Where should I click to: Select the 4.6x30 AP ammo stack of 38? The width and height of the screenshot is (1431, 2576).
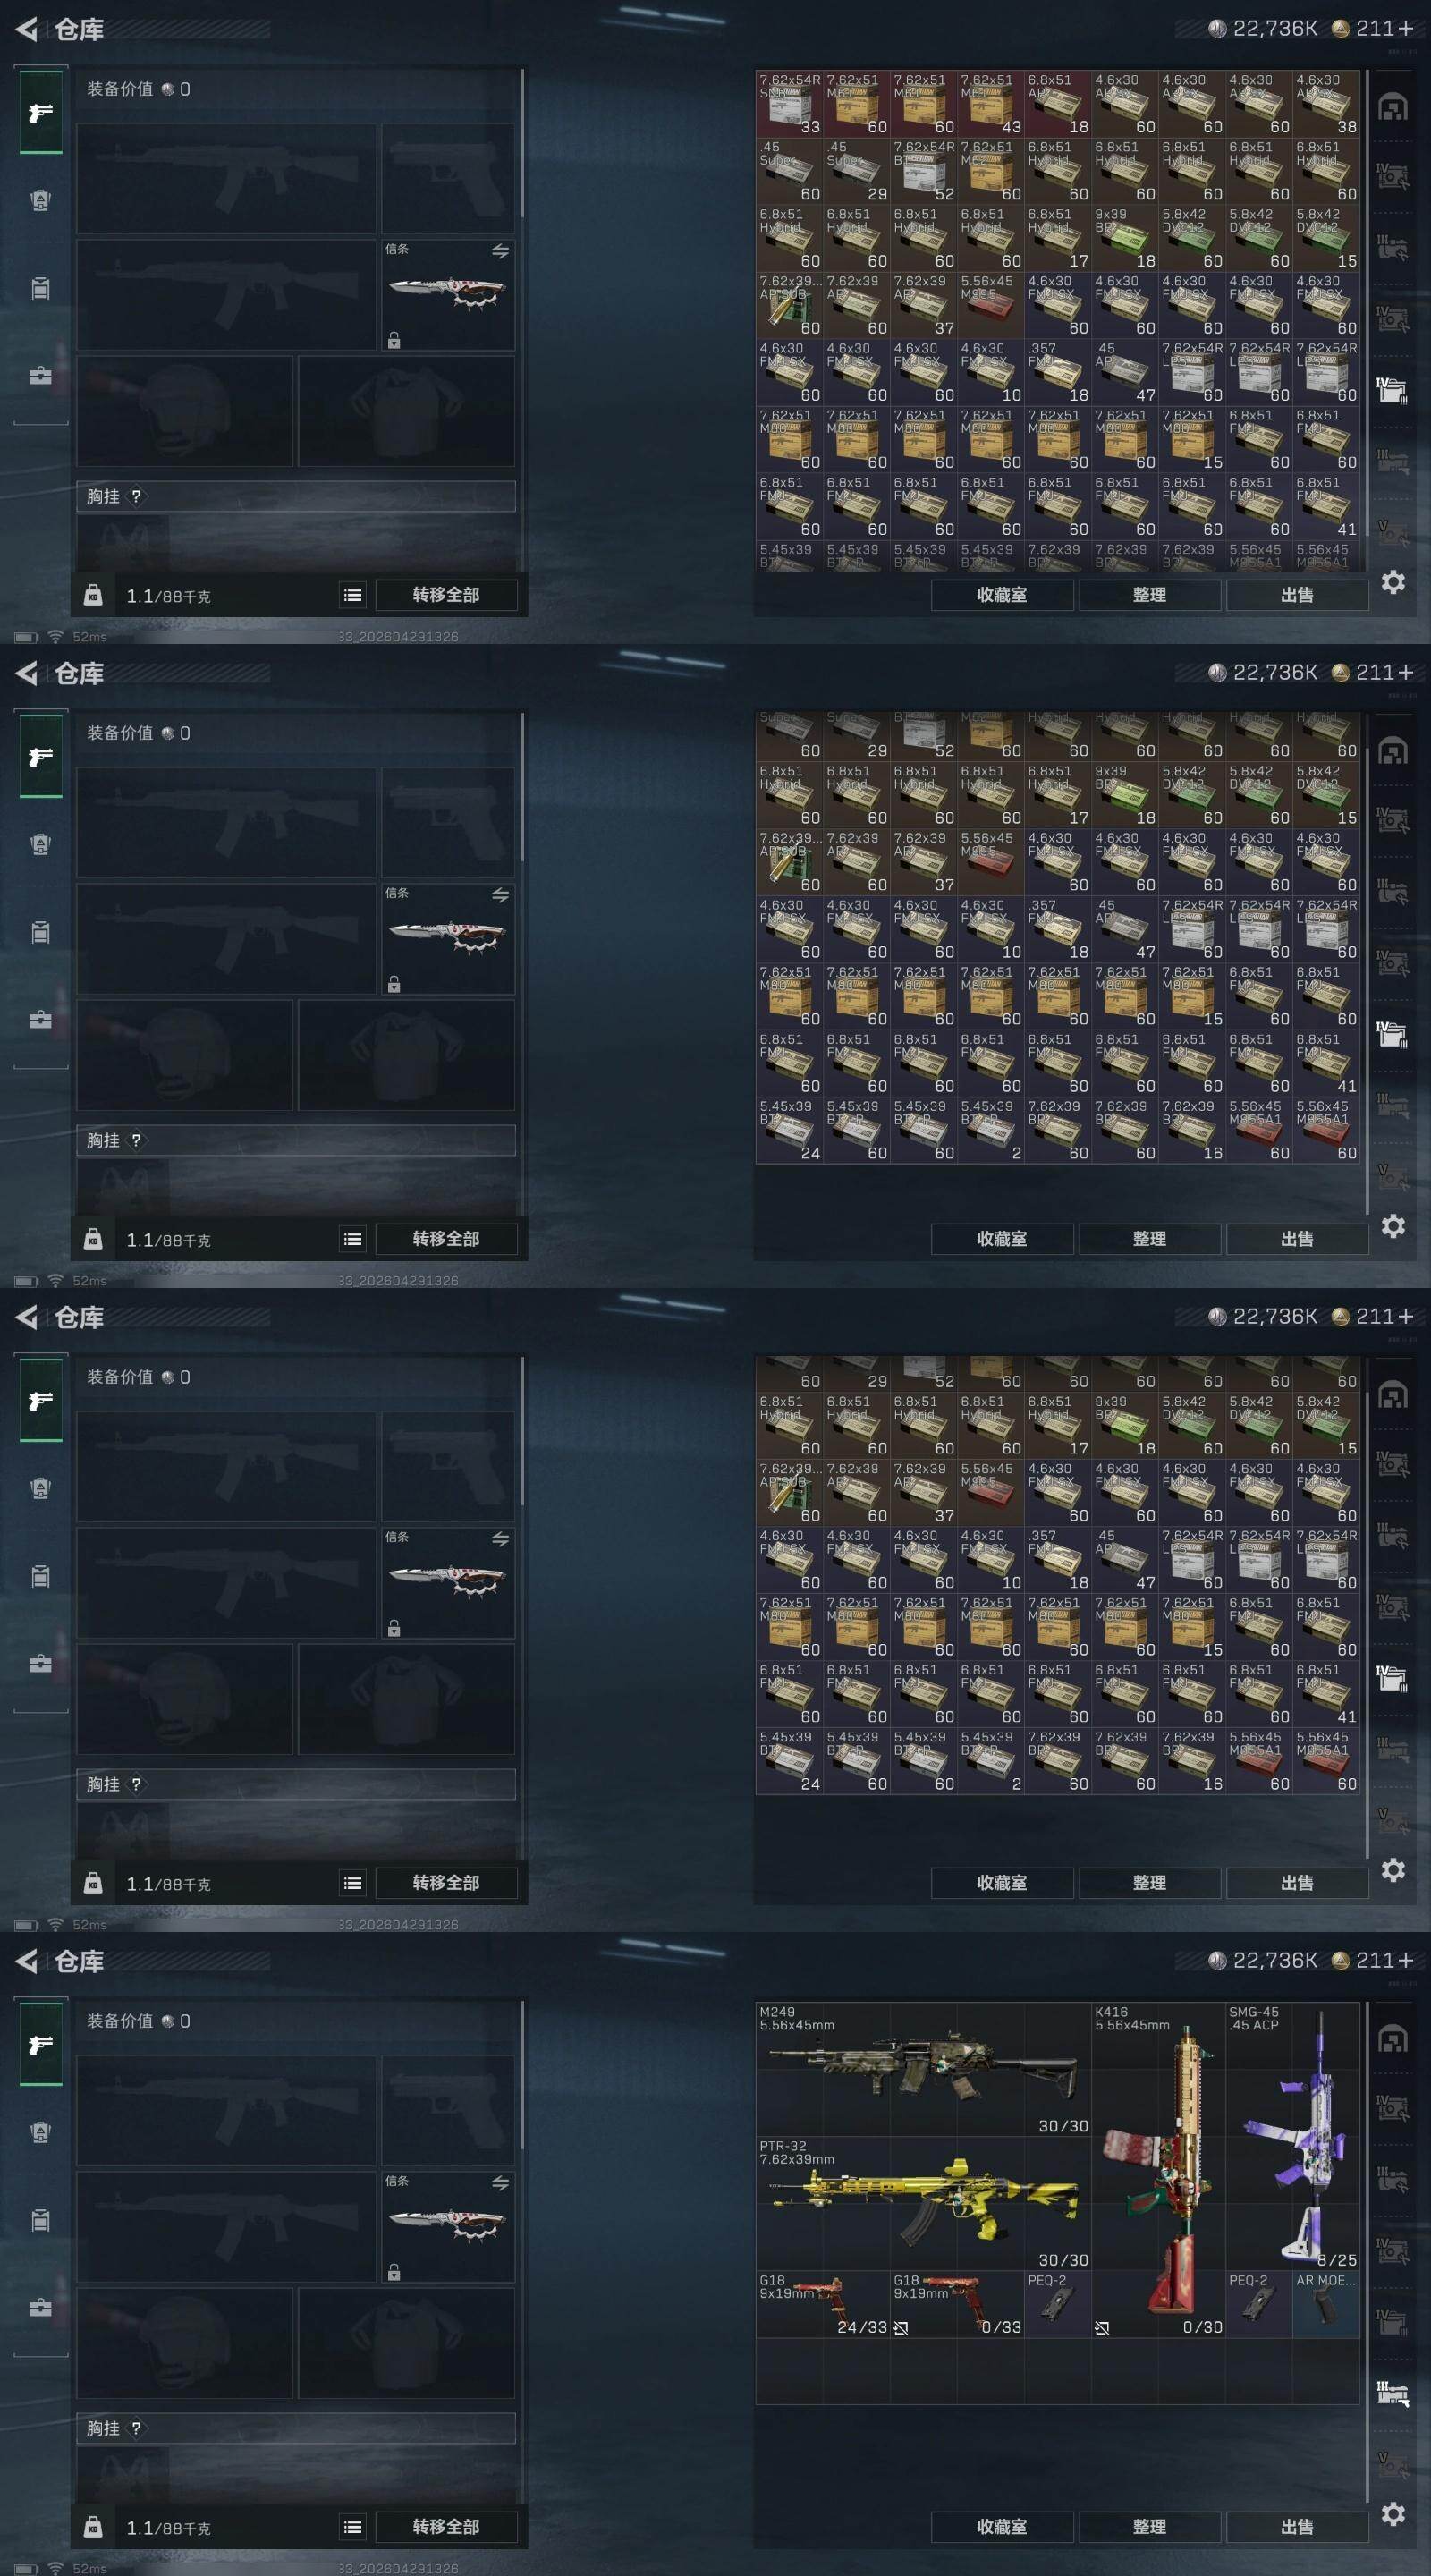(x=1326, y=103)
